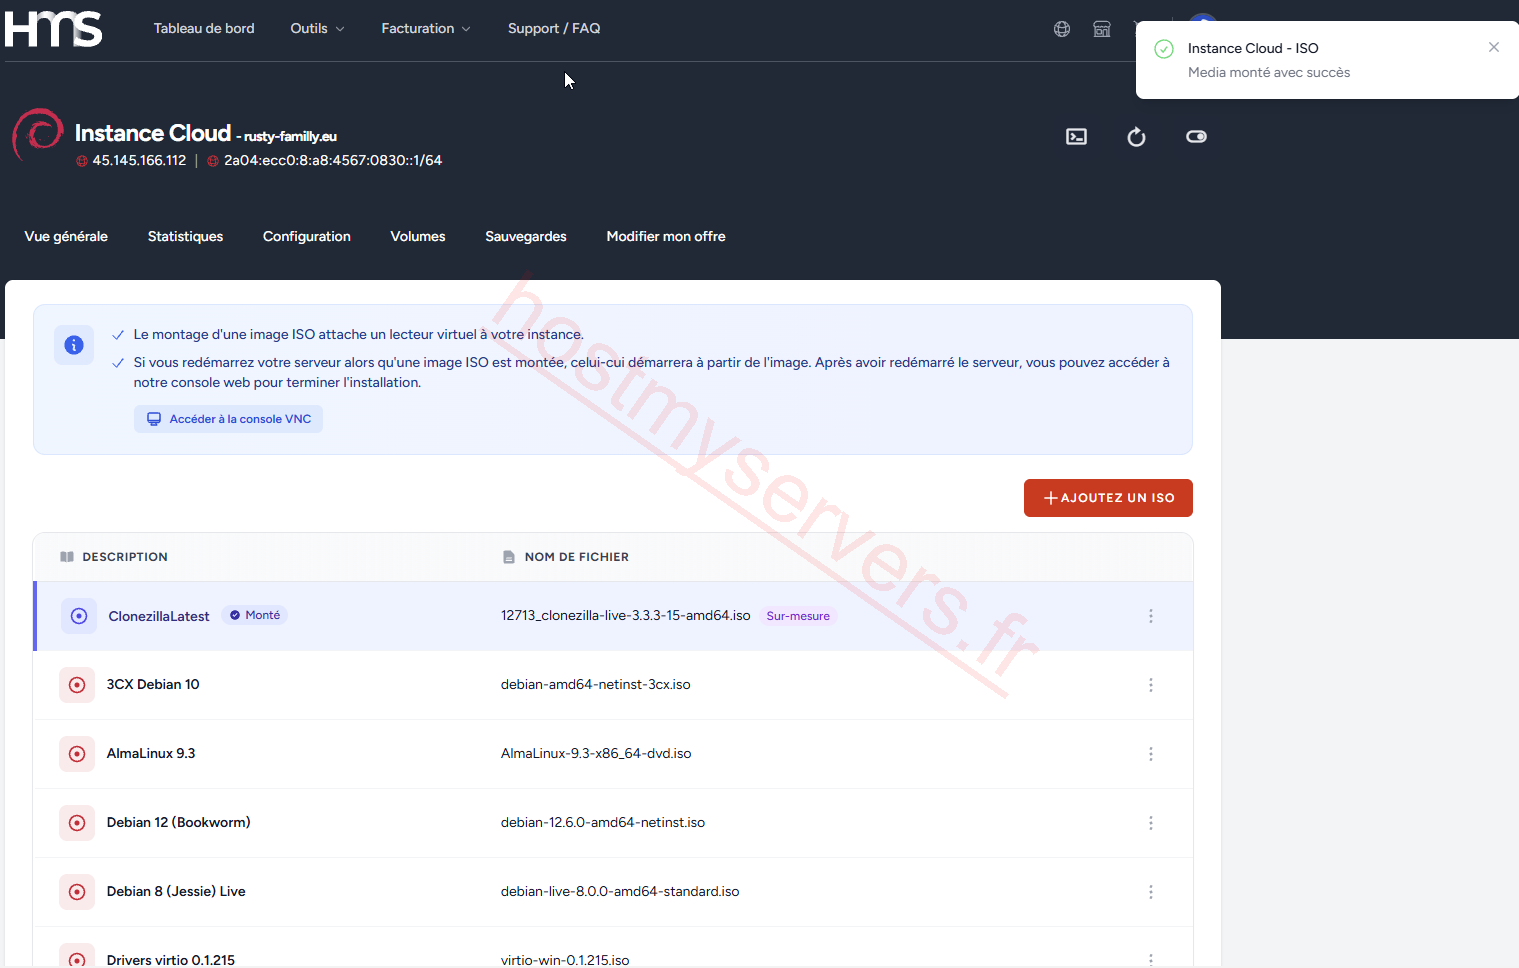This screenshot has height=968, width=1519.
Task: Click filename AlmaLinux-9.3-x86_64-dvd.iso
Action: click(596, 753)
